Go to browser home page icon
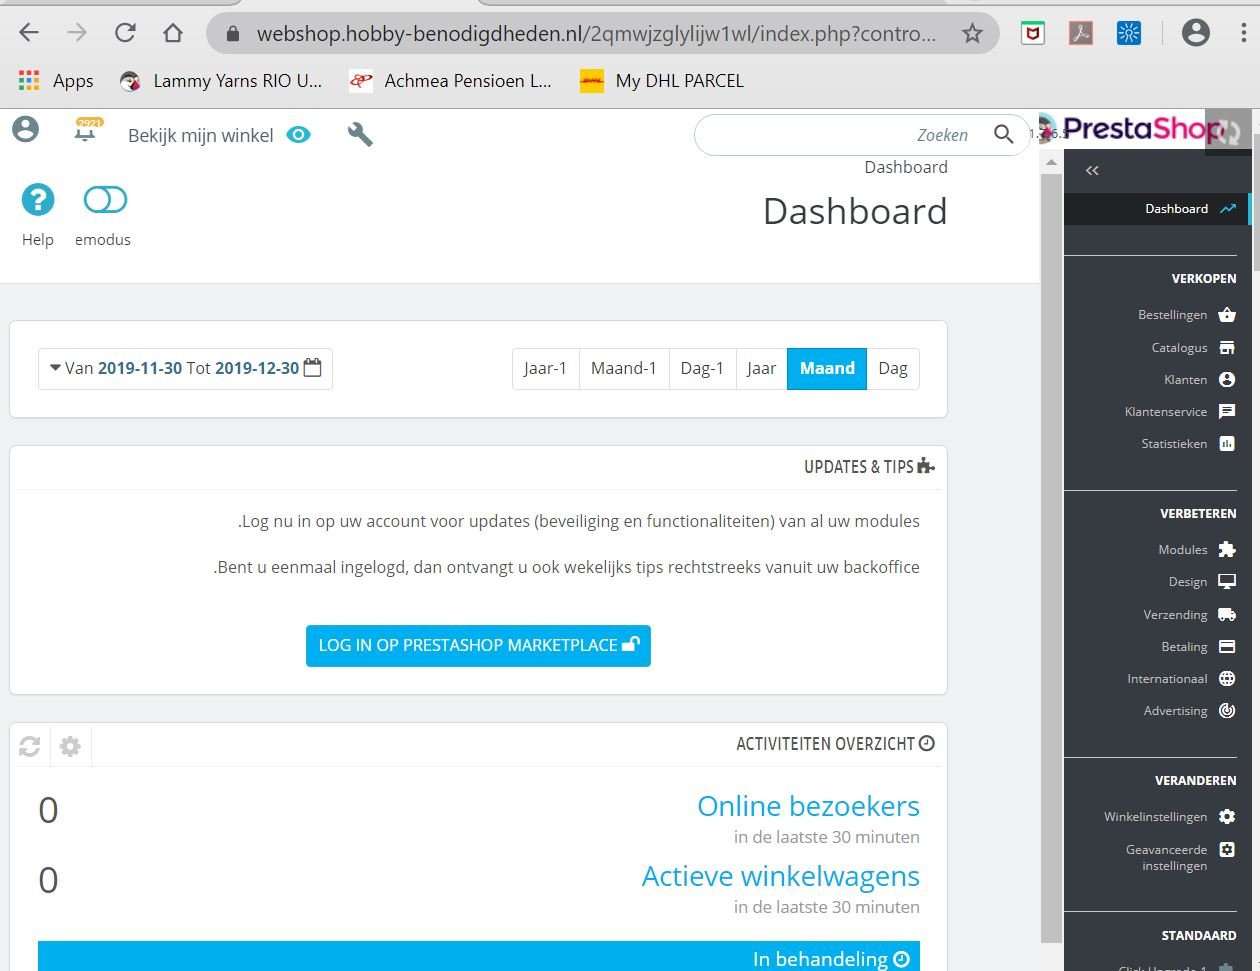Viewport: 1260px width, 971px height. click(173, 33)
